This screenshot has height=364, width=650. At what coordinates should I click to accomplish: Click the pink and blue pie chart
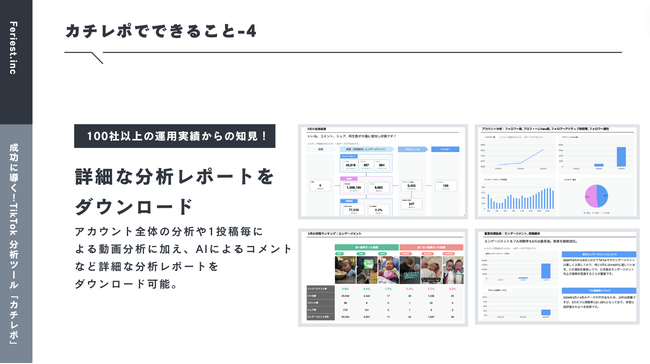[x=597, y=196]
